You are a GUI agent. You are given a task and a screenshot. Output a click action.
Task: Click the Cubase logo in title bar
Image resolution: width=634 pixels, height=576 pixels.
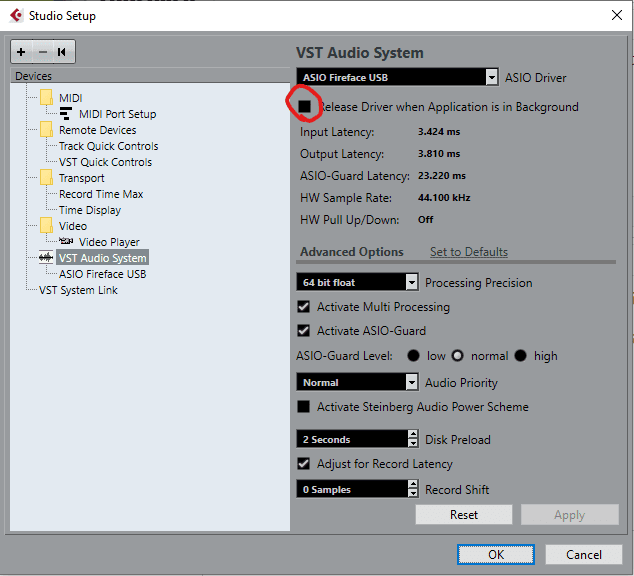tap(17, 15)
